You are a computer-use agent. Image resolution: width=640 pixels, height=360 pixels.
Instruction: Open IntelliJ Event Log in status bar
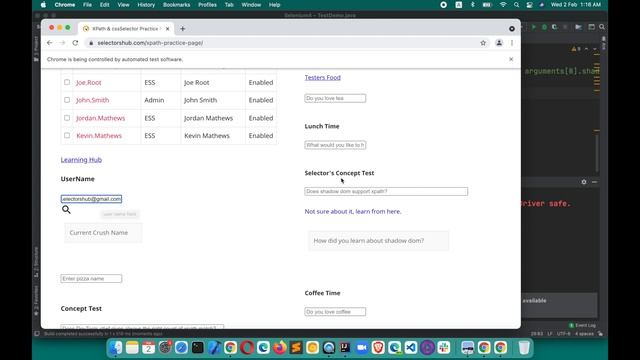click(x=582, y=325)
